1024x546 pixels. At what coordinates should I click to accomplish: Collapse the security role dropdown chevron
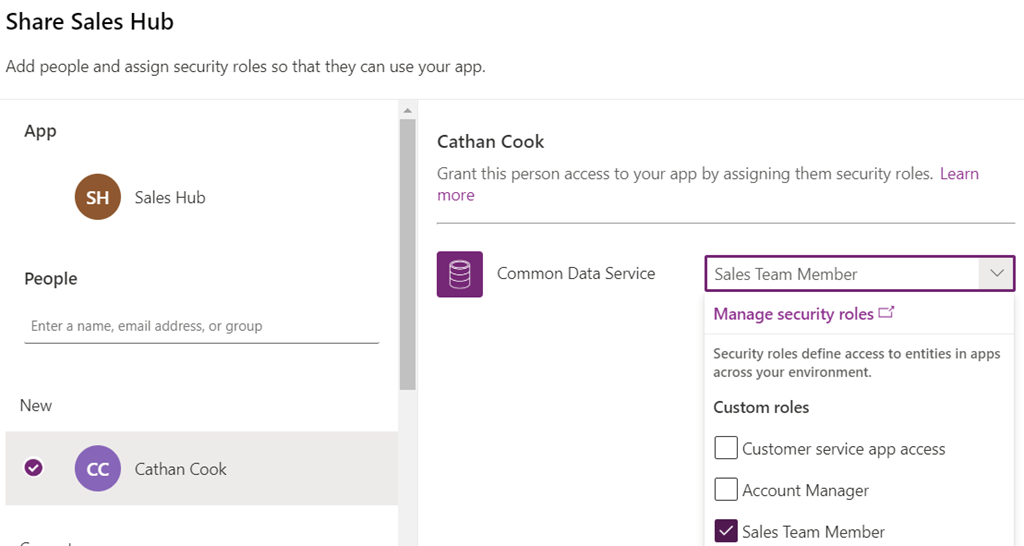pyautogui.click(x=996, y=273)
